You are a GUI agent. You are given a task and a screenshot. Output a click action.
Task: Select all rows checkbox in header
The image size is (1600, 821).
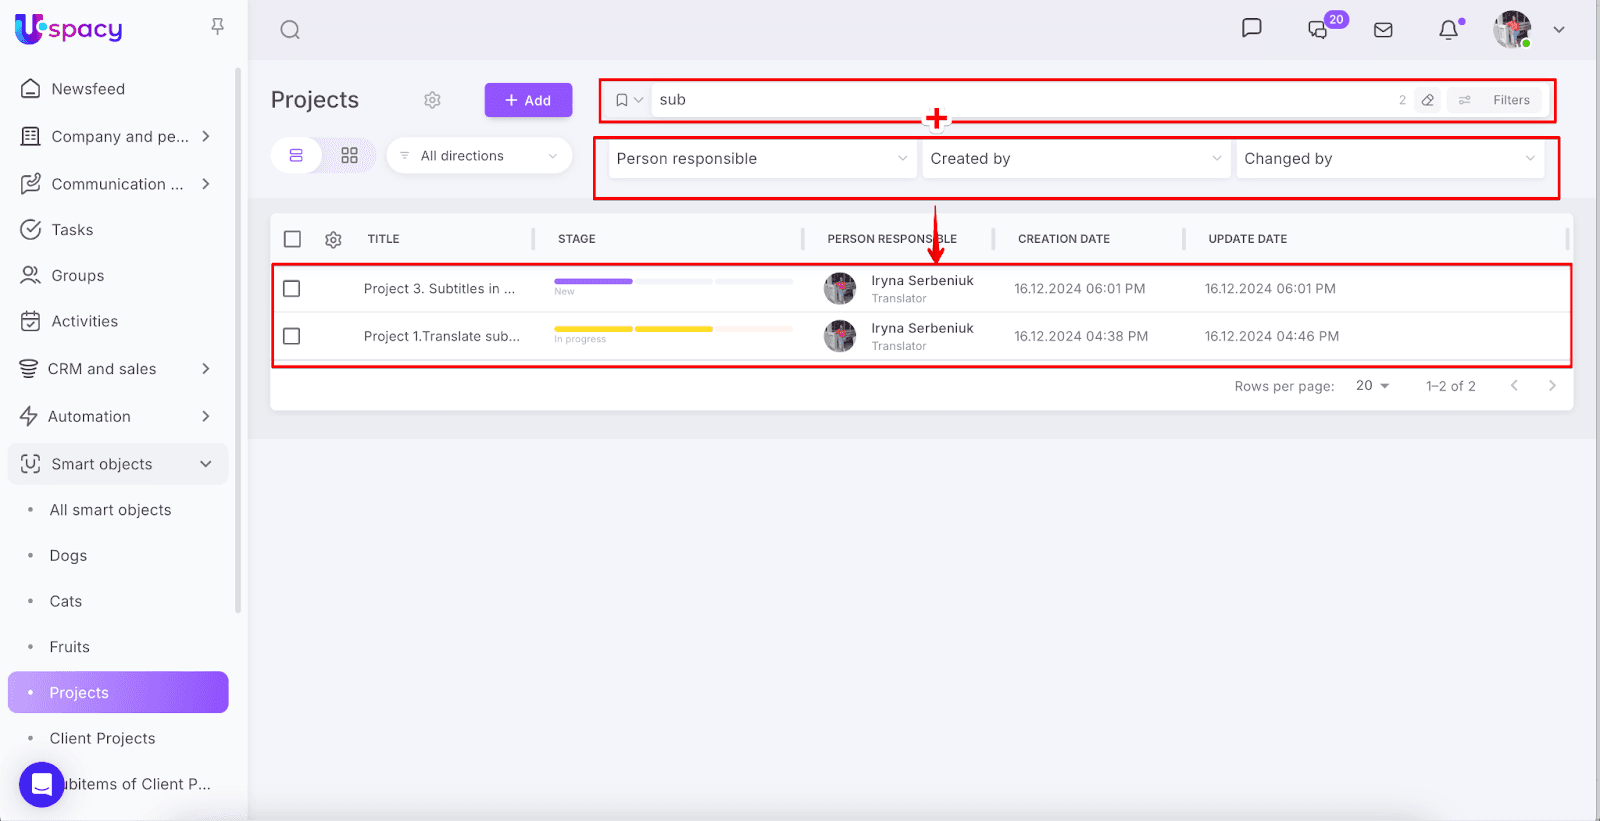point(292,239)
